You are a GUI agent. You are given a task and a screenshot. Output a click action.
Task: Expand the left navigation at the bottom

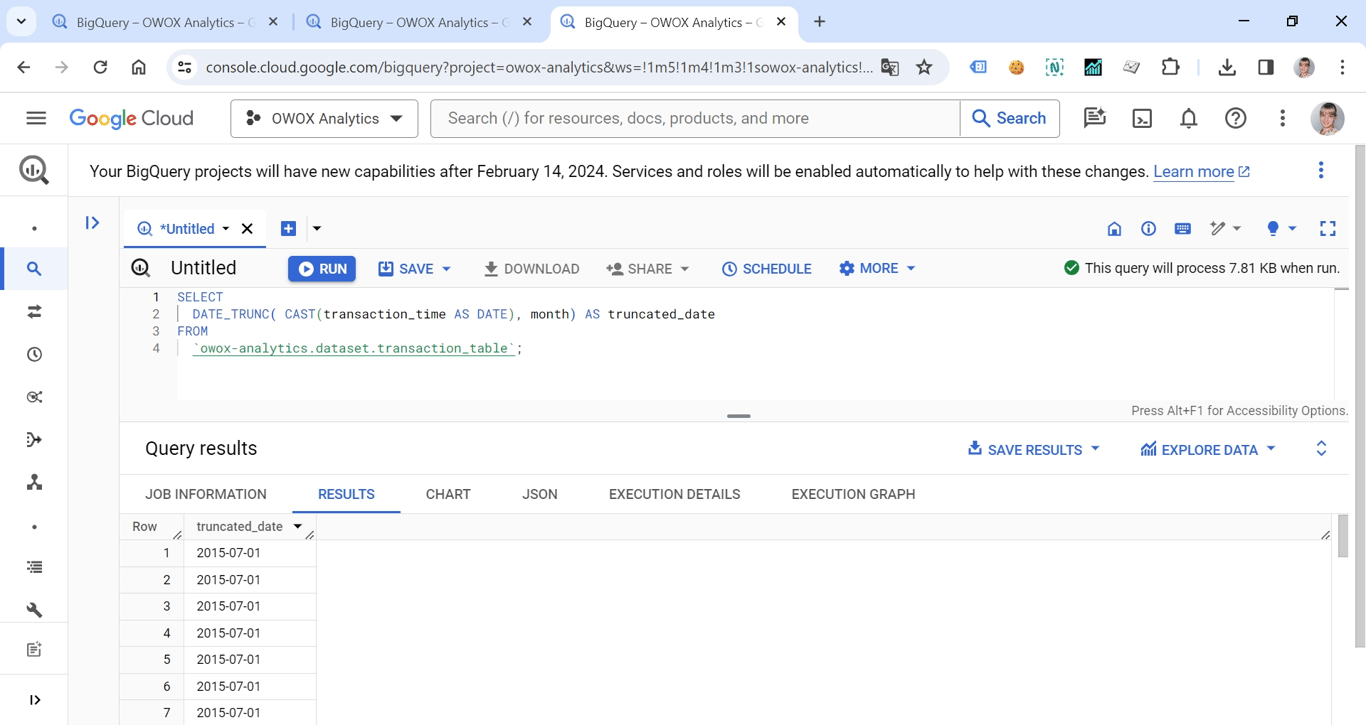(x=34, y=700)
